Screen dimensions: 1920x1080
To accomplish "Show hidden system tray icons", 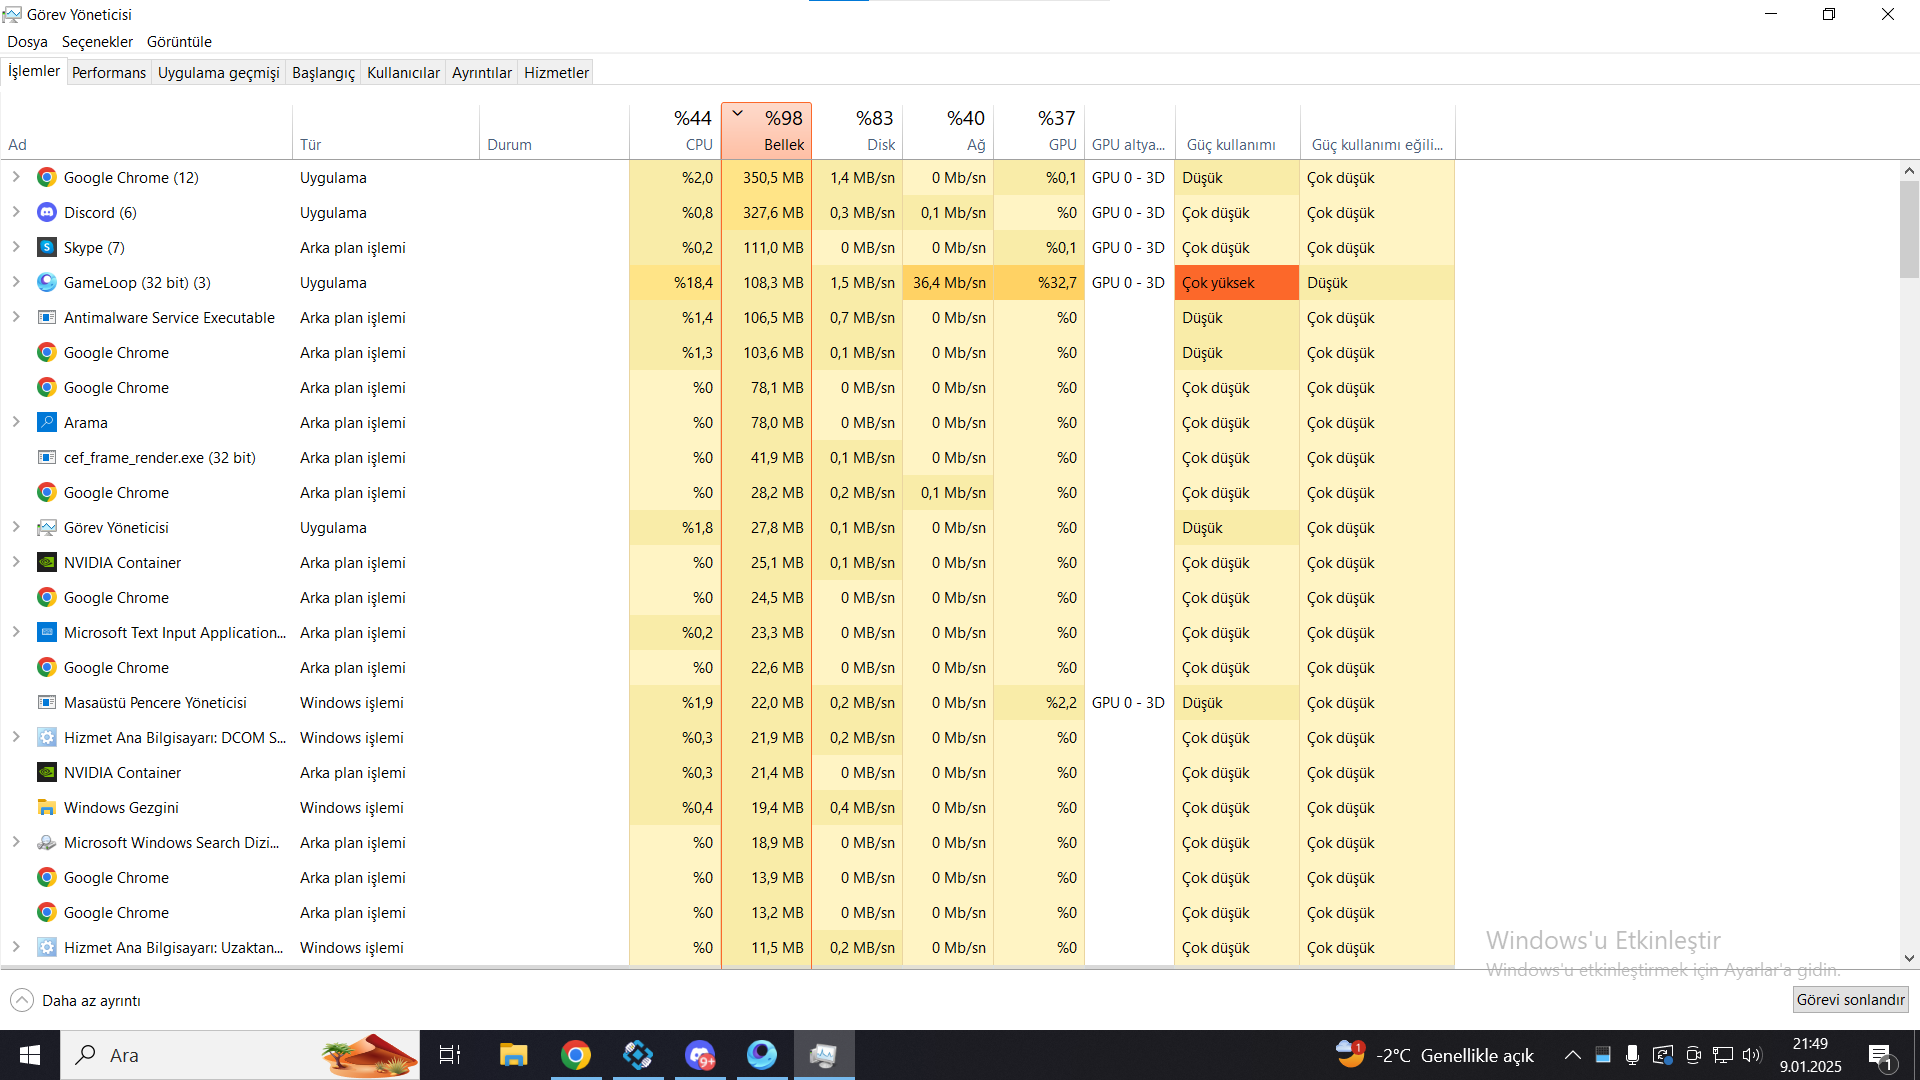I will (1572, 1055).
